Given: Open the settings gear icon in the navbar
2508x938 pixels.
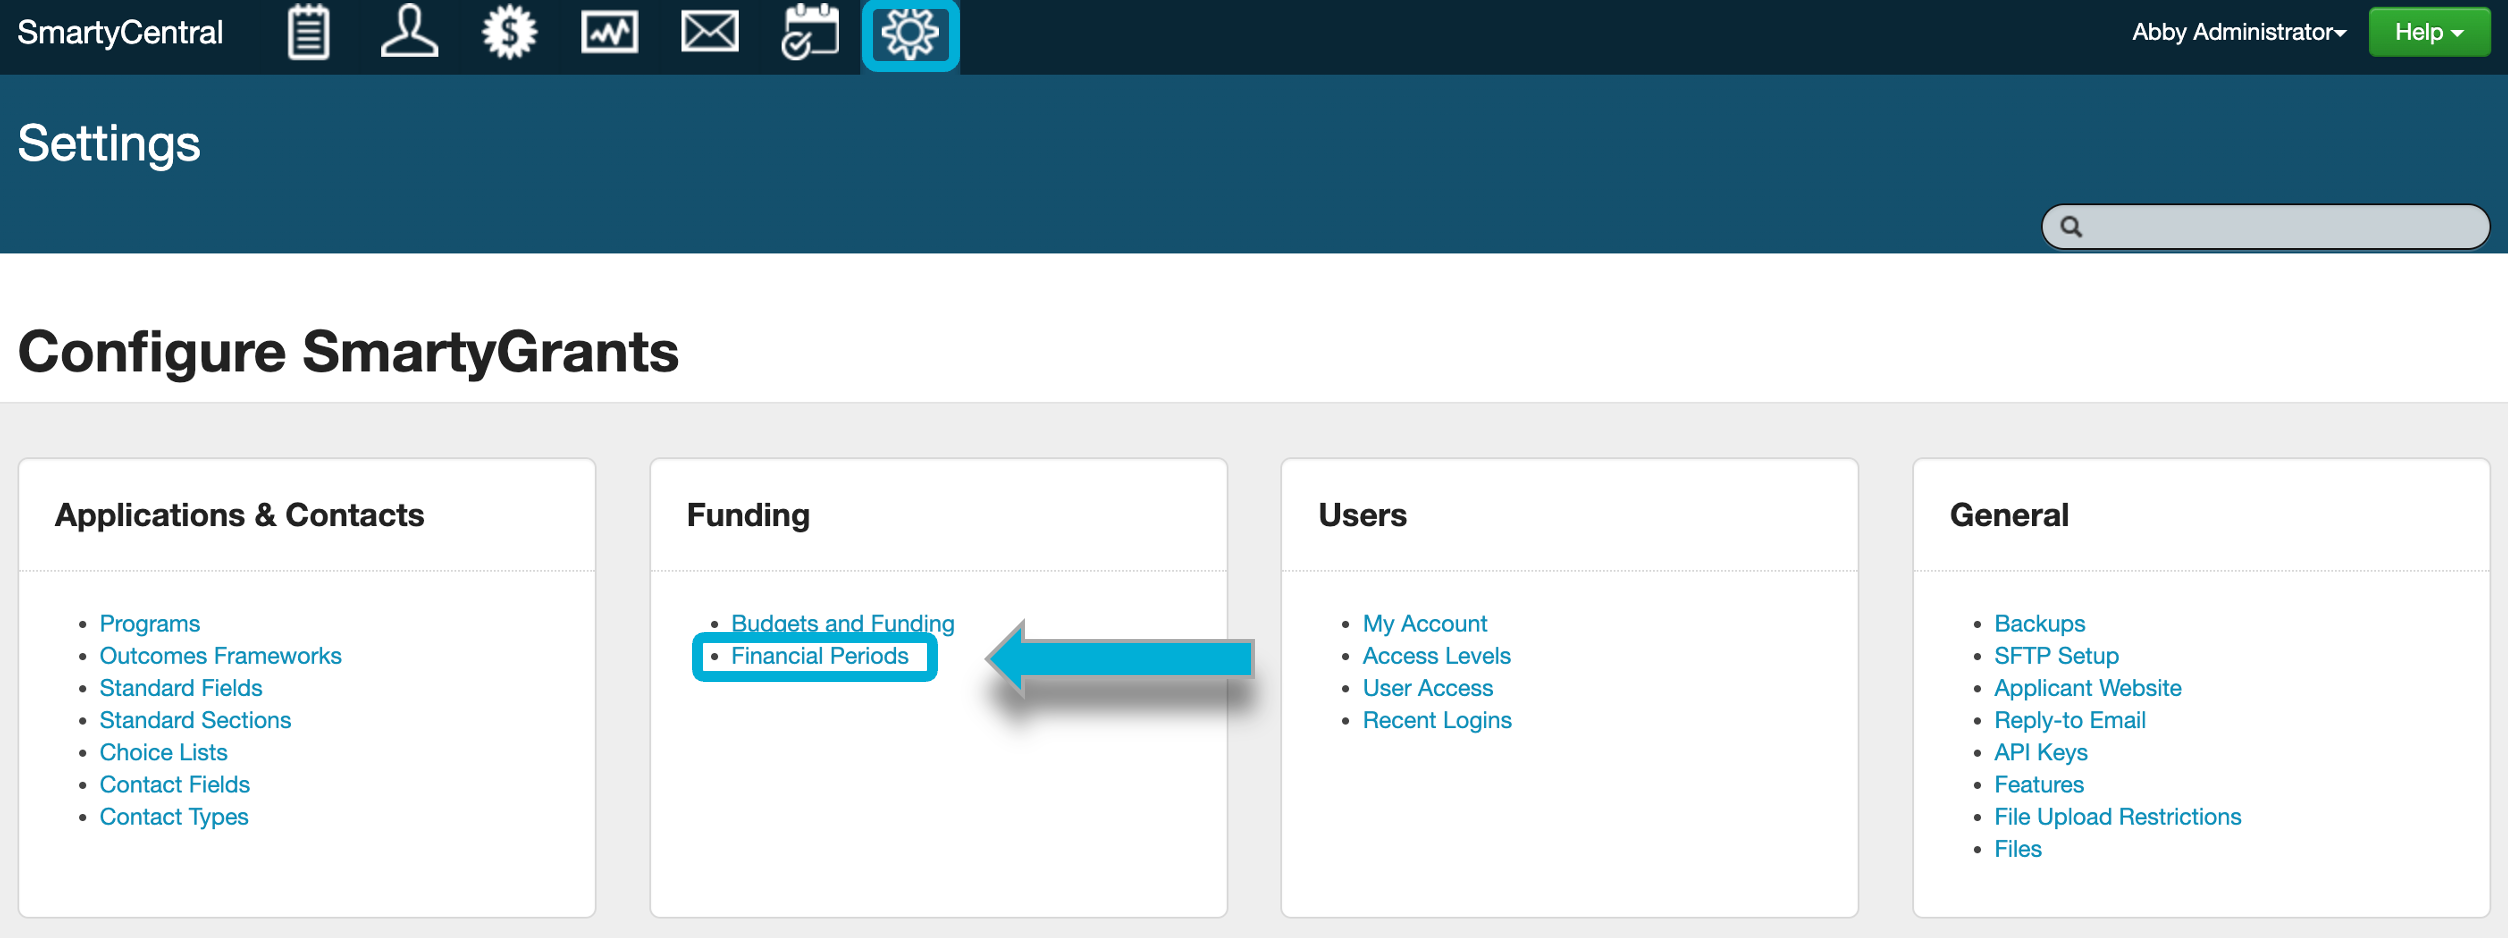Looking at the screenshot, I should (910, 35).
